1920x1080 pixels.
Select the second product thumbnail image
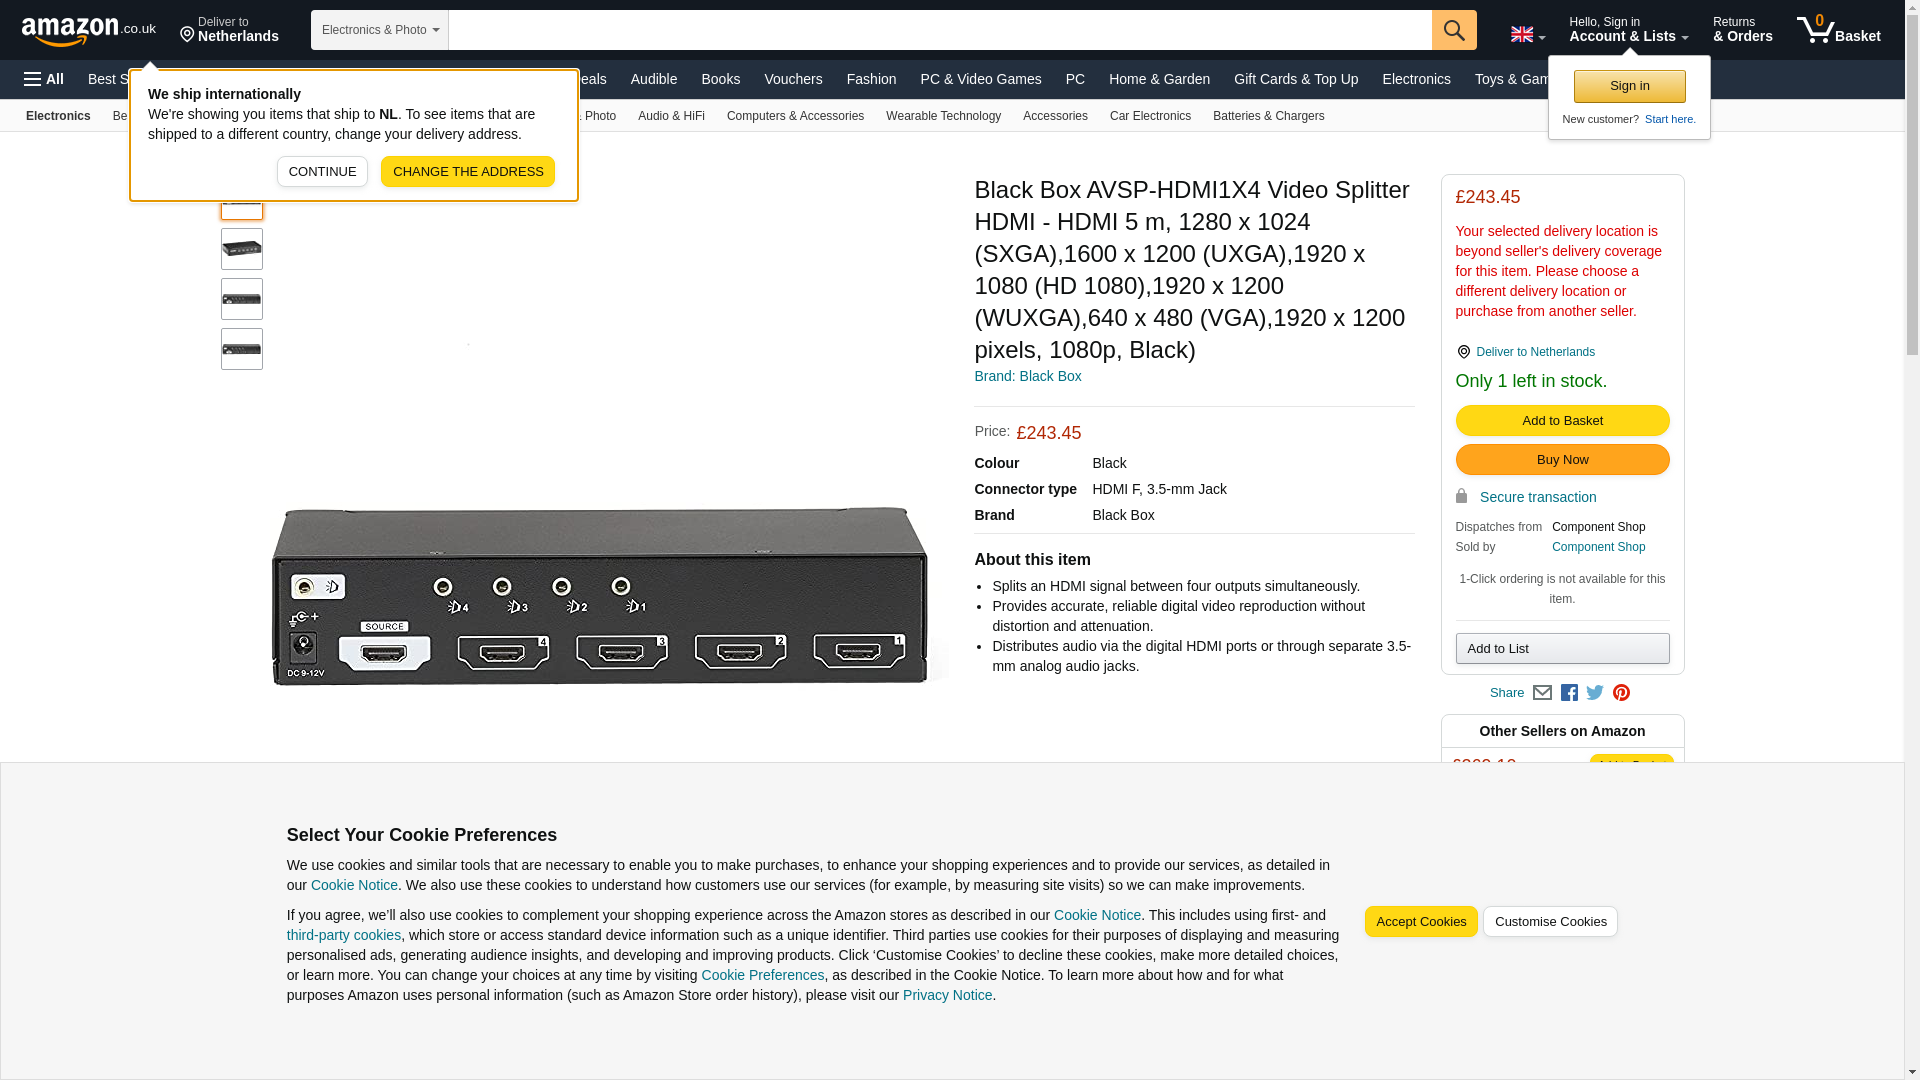[x=242, y=249]
